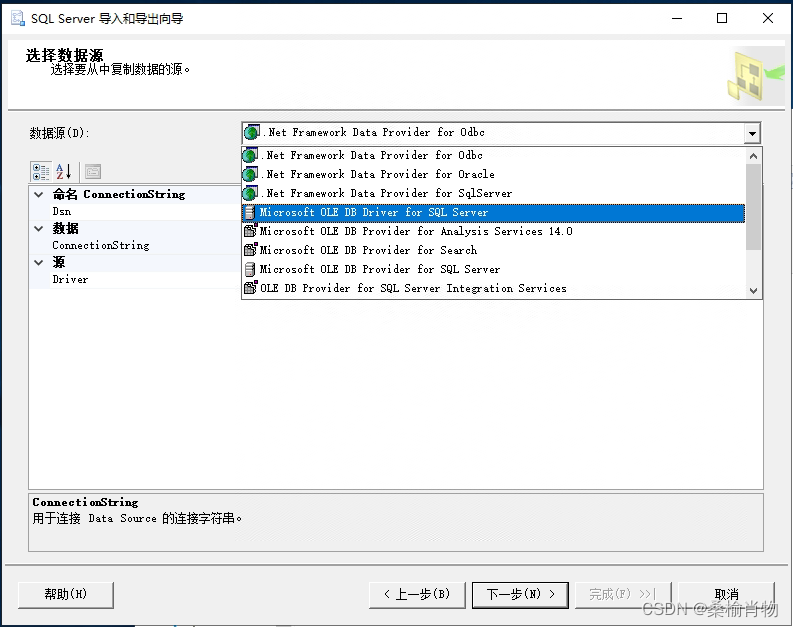The width and height of the screenshot is (793, 627).
Task: Select .Net Framework Data Provider for SqlServer
Action: click(x=494, y=193)
